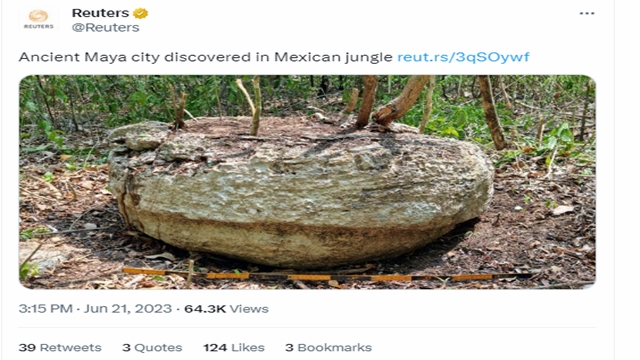View the 124 Likes list
640x360 pixels.
[x=234, y=347]
